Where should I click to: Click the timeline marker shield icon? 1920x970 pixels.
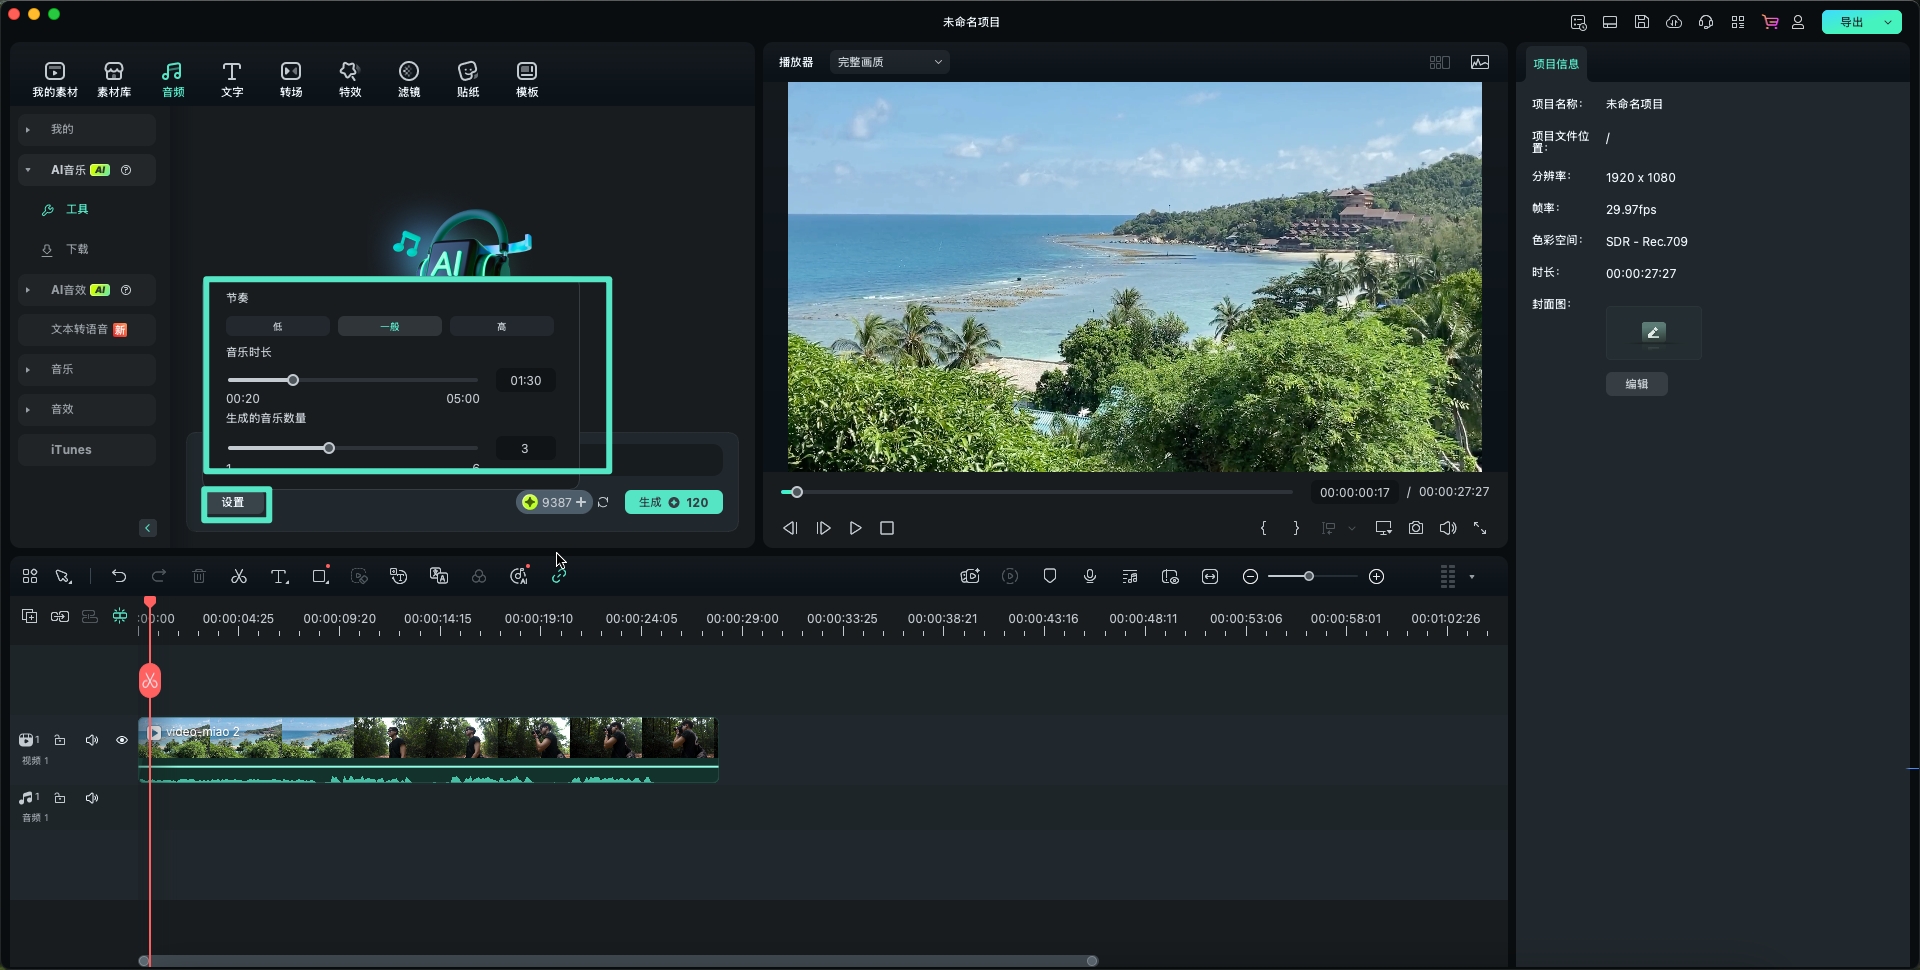[1050, 576]
